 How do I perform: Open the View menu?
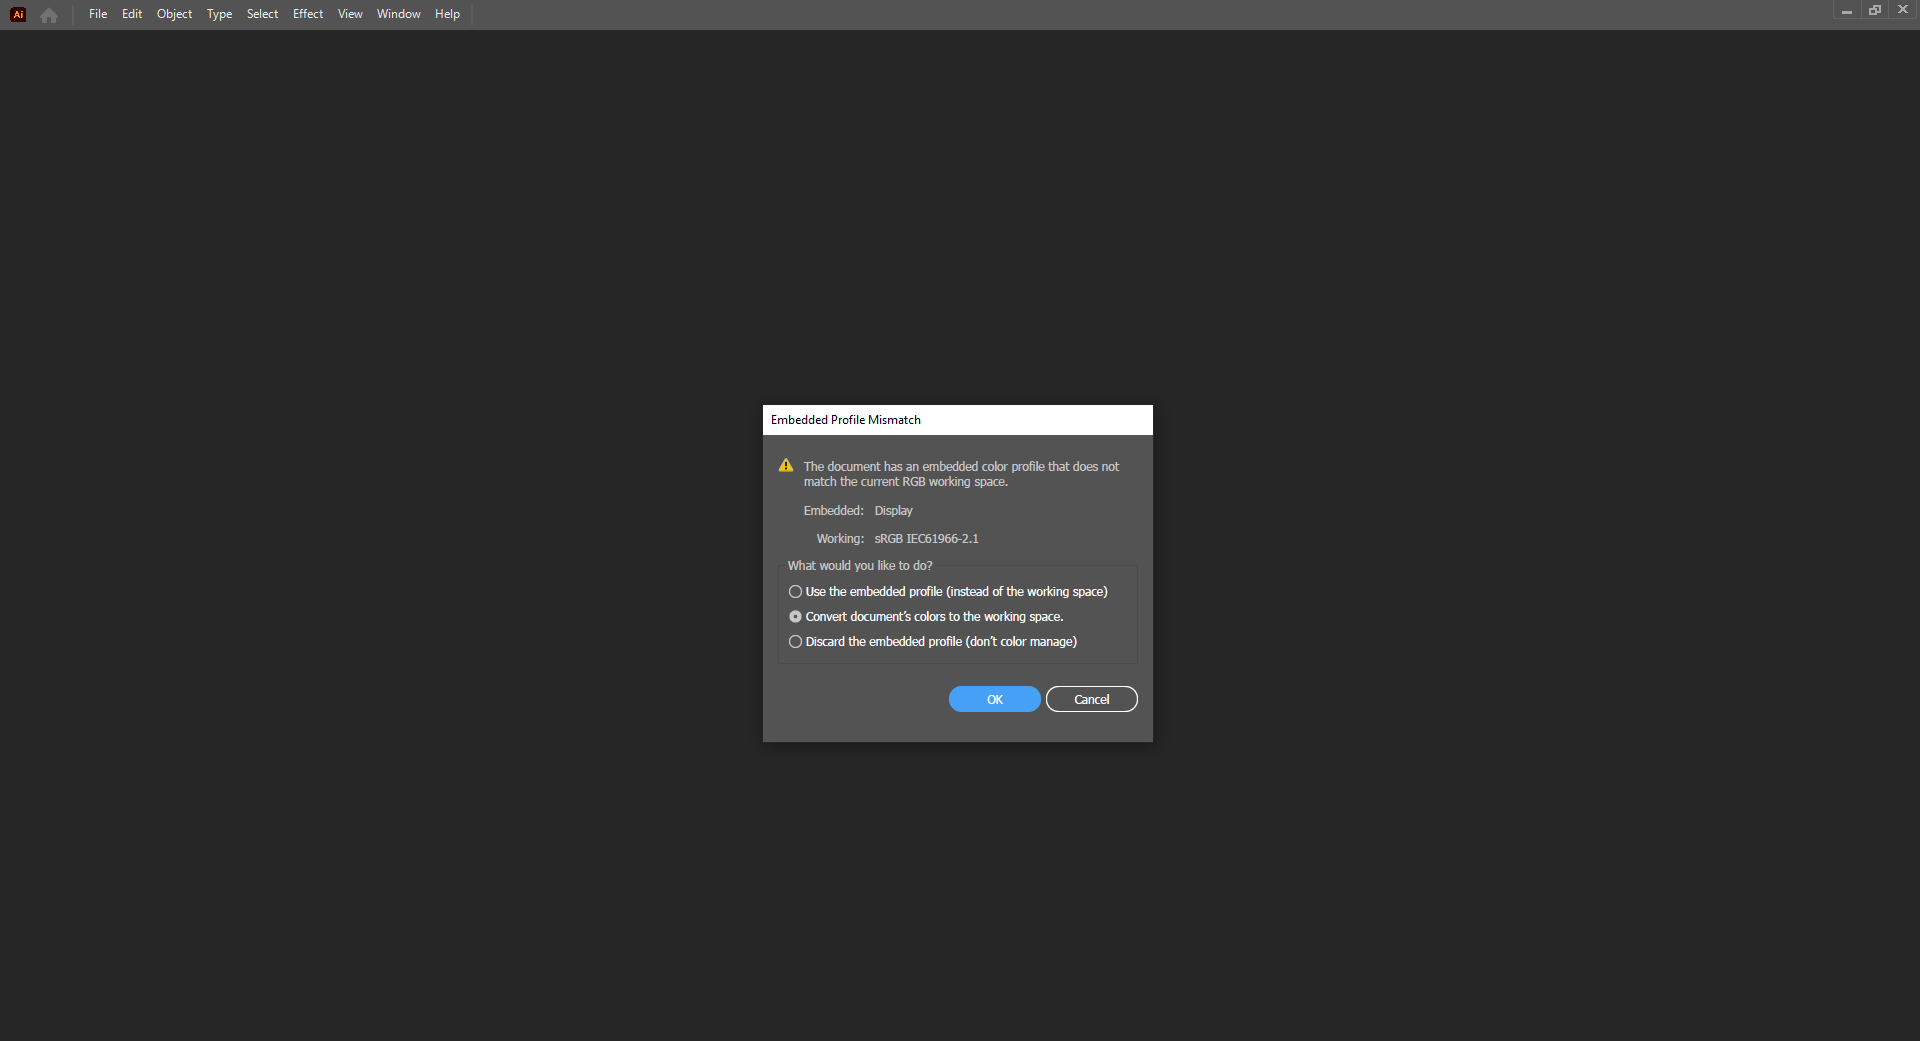point(349,13)
